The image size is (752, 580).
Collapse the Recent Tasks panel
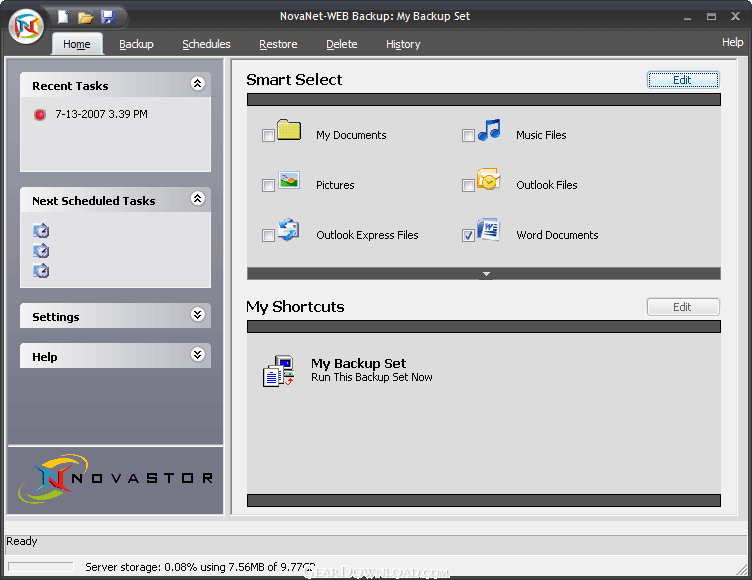coord(198,83)
